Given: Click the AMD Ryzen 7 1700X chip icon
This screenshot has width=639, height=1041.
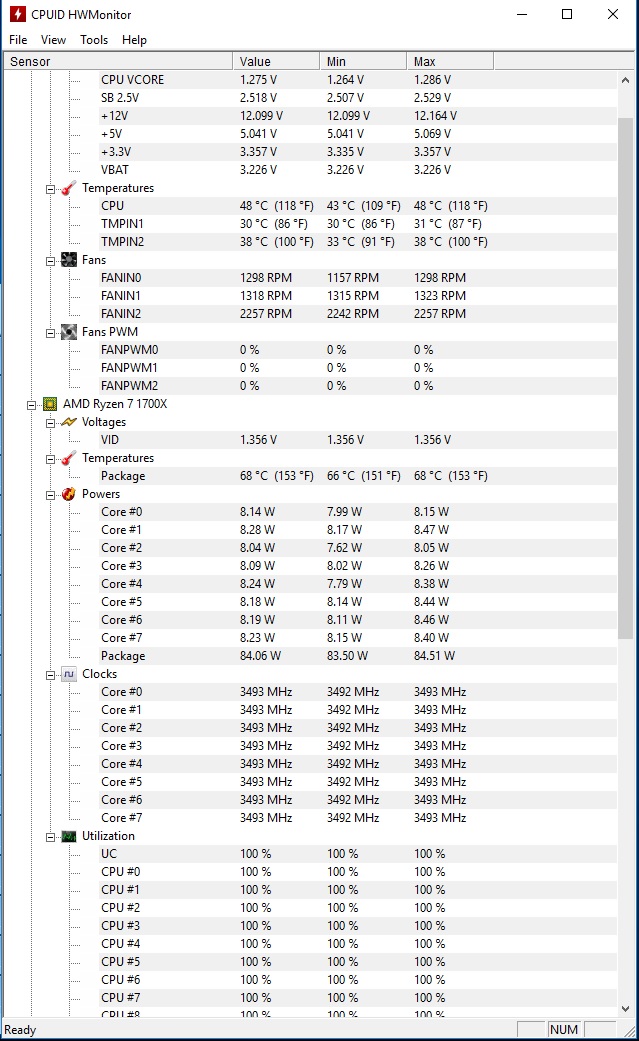Looking at the screenshot, I should [50, 404].
